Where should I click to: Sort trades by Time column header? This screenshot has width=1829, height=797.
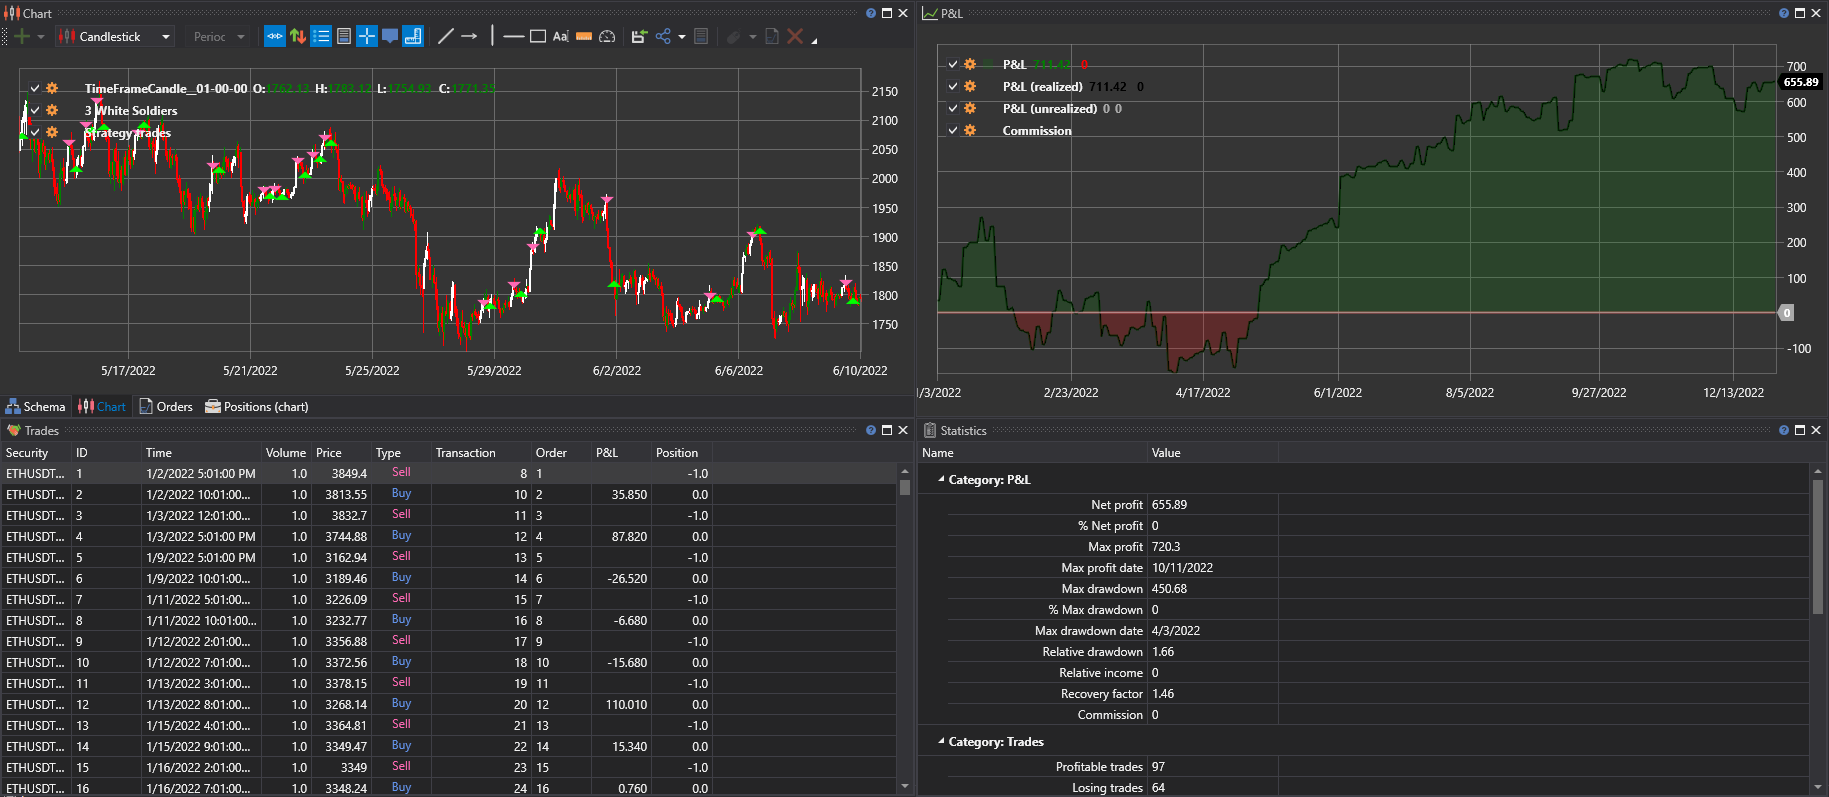click(200, 452)
